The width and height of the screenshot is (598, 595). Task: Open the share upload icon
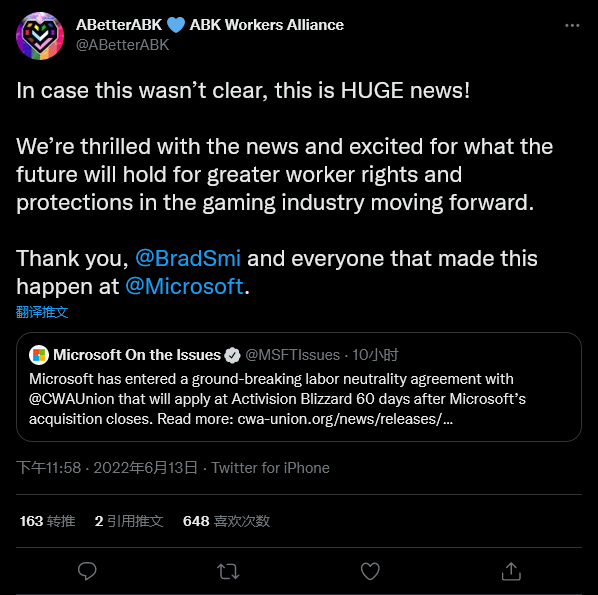pyautogui.click(x=511, y=571)
